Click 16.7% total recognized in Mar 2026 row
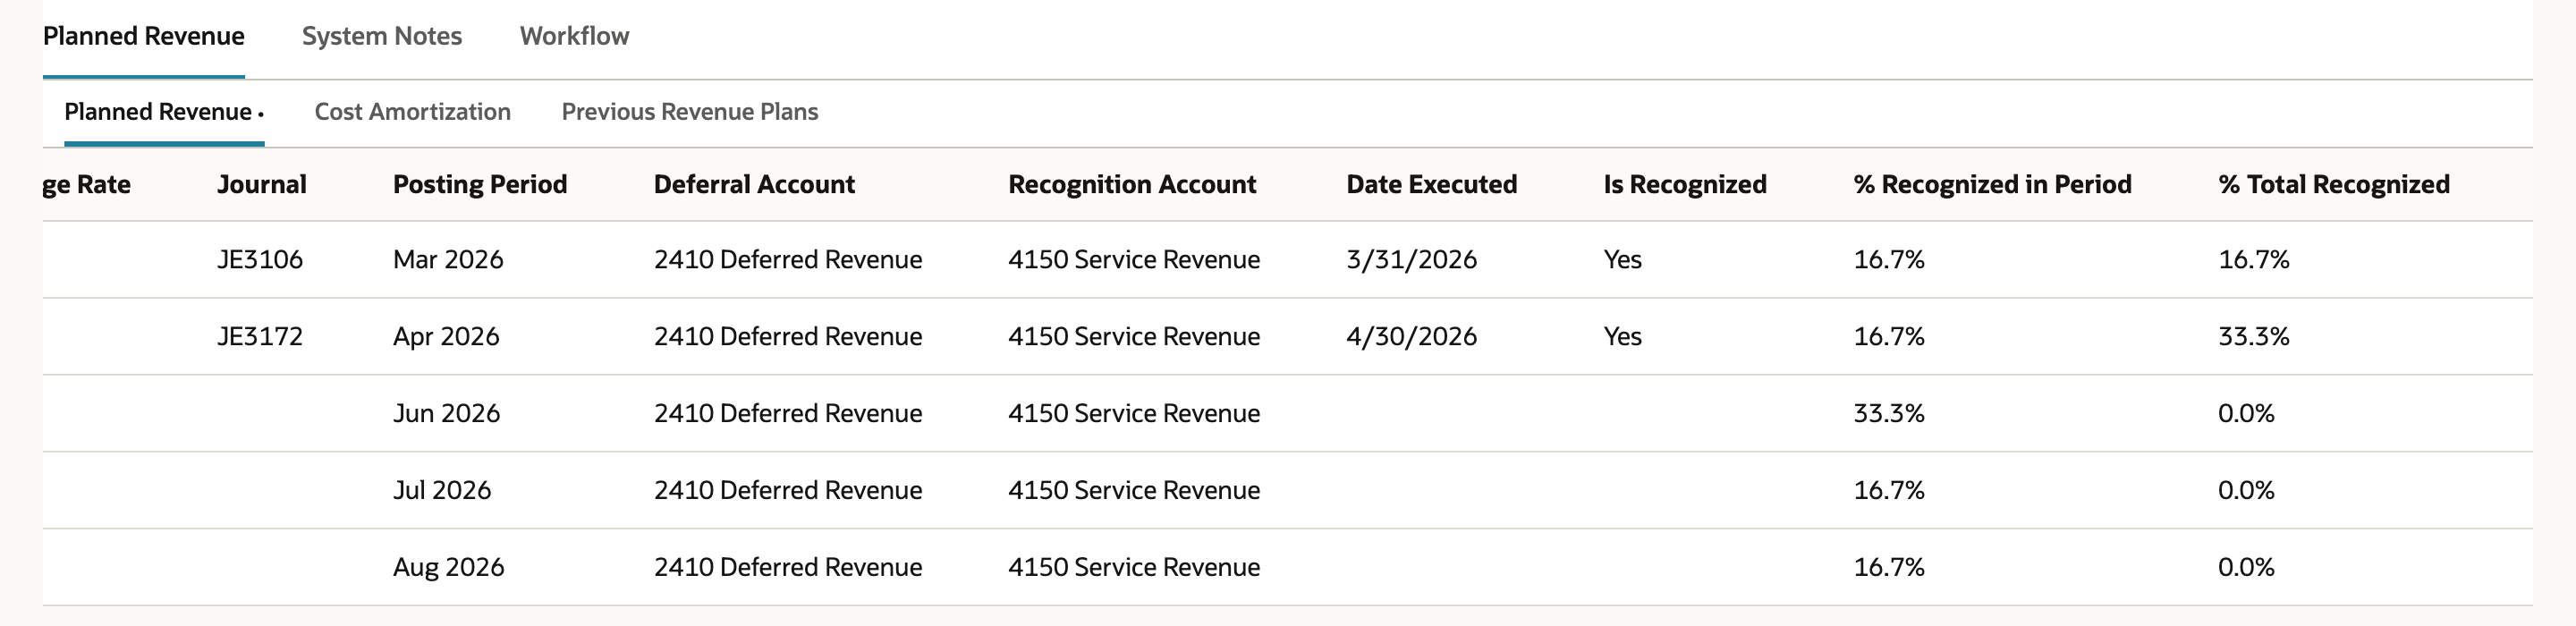The height and width of the screenshot is (626, 2576). click(2254, 260)
